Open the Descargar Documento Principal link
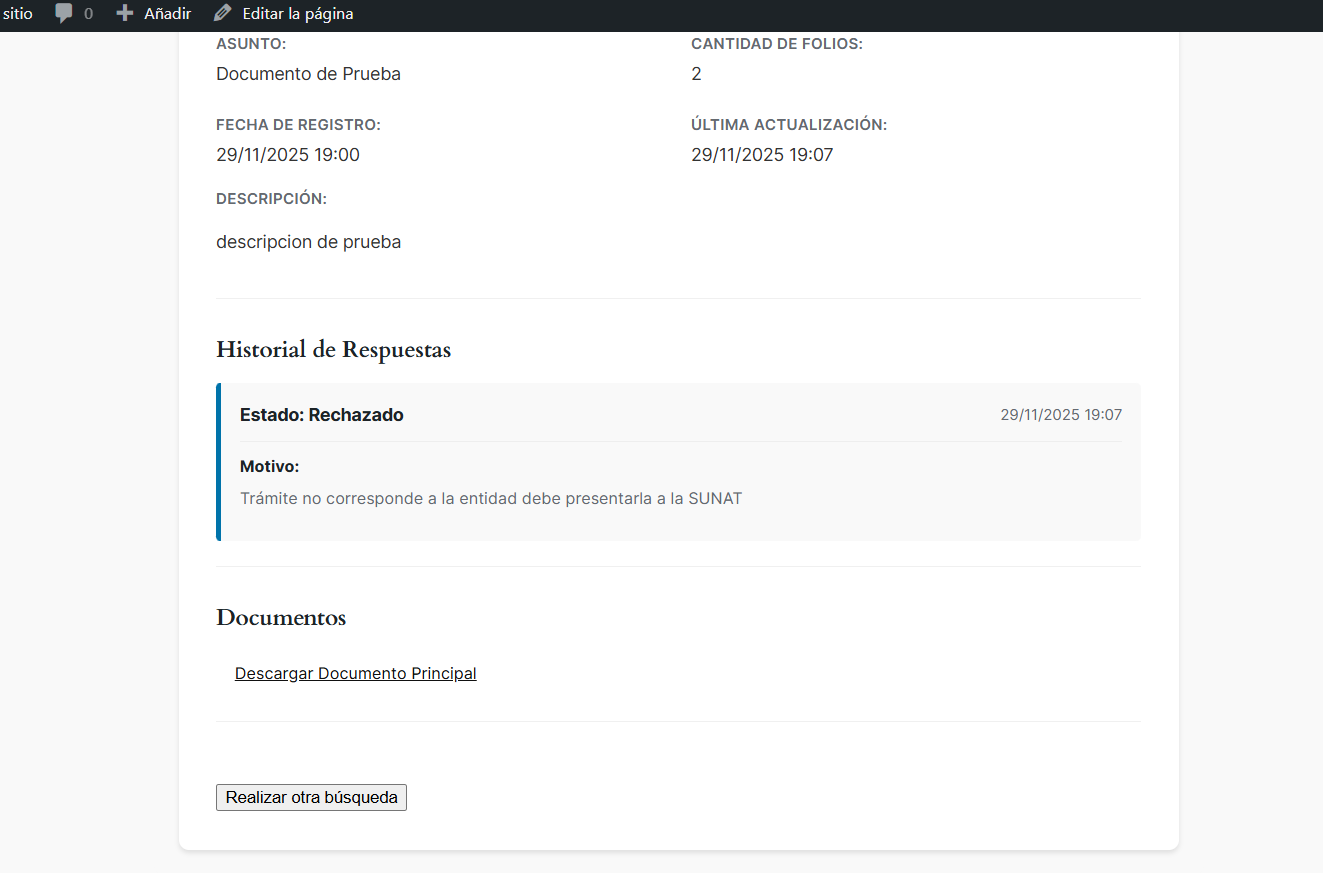Viewport: 1323px width, 873px height. (355, 674)
